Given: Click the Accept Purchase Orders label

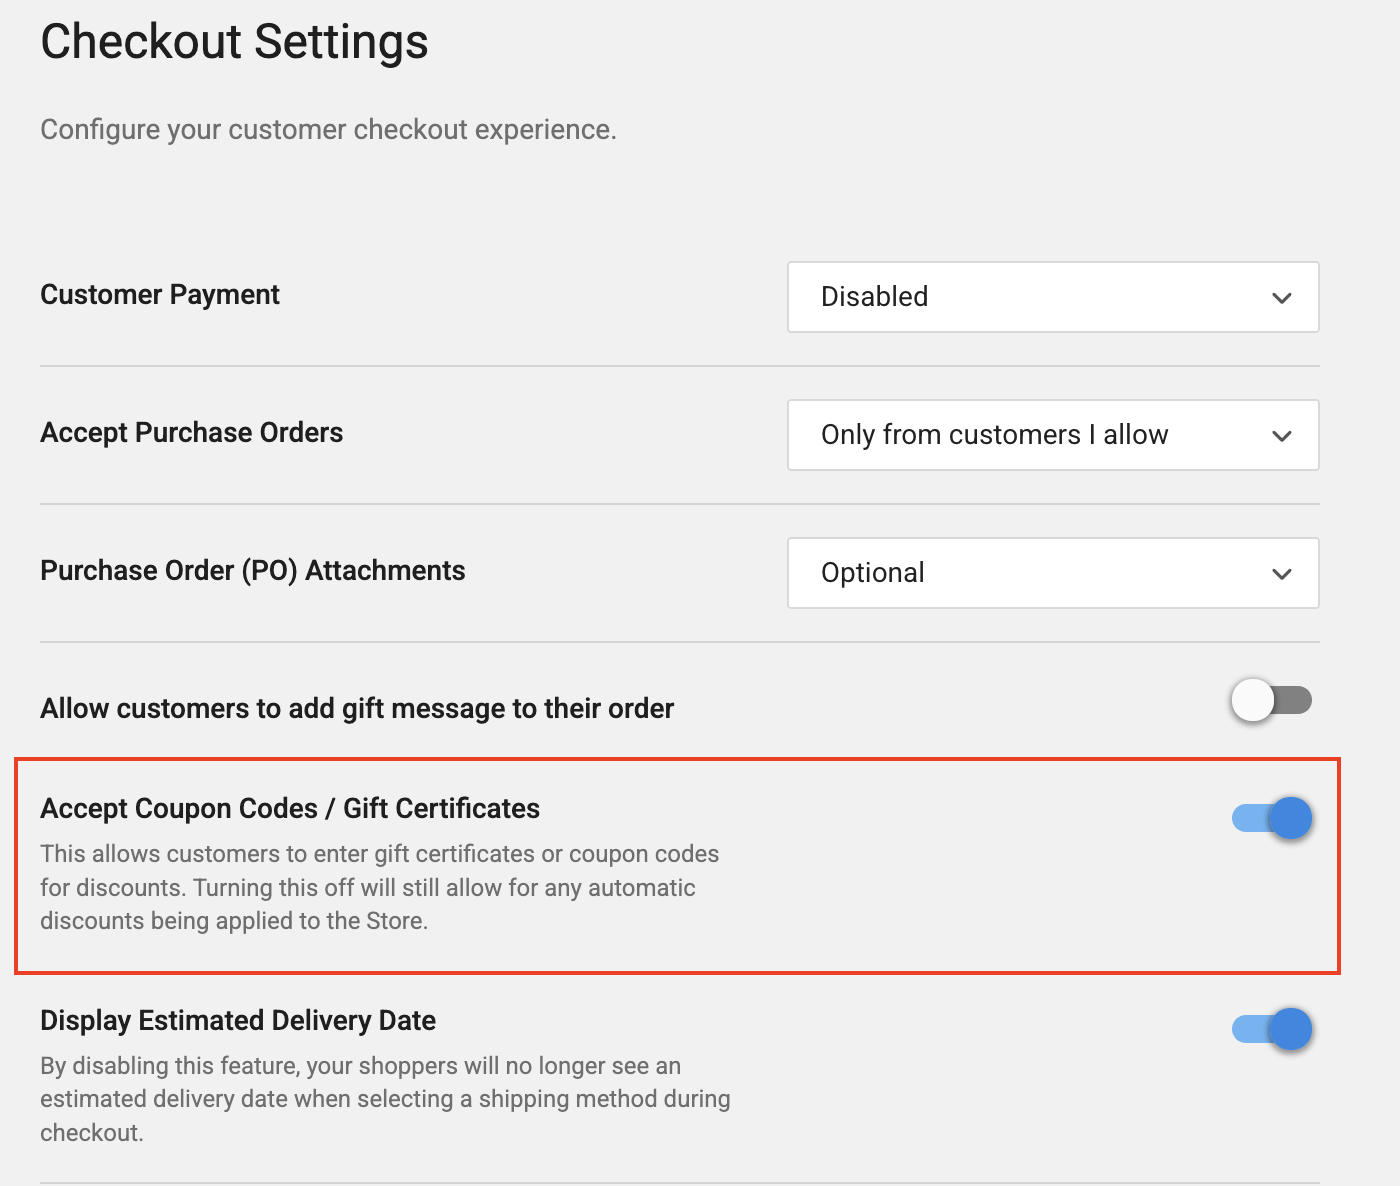Looking at the screenshot, I should [x=191, y=433].
